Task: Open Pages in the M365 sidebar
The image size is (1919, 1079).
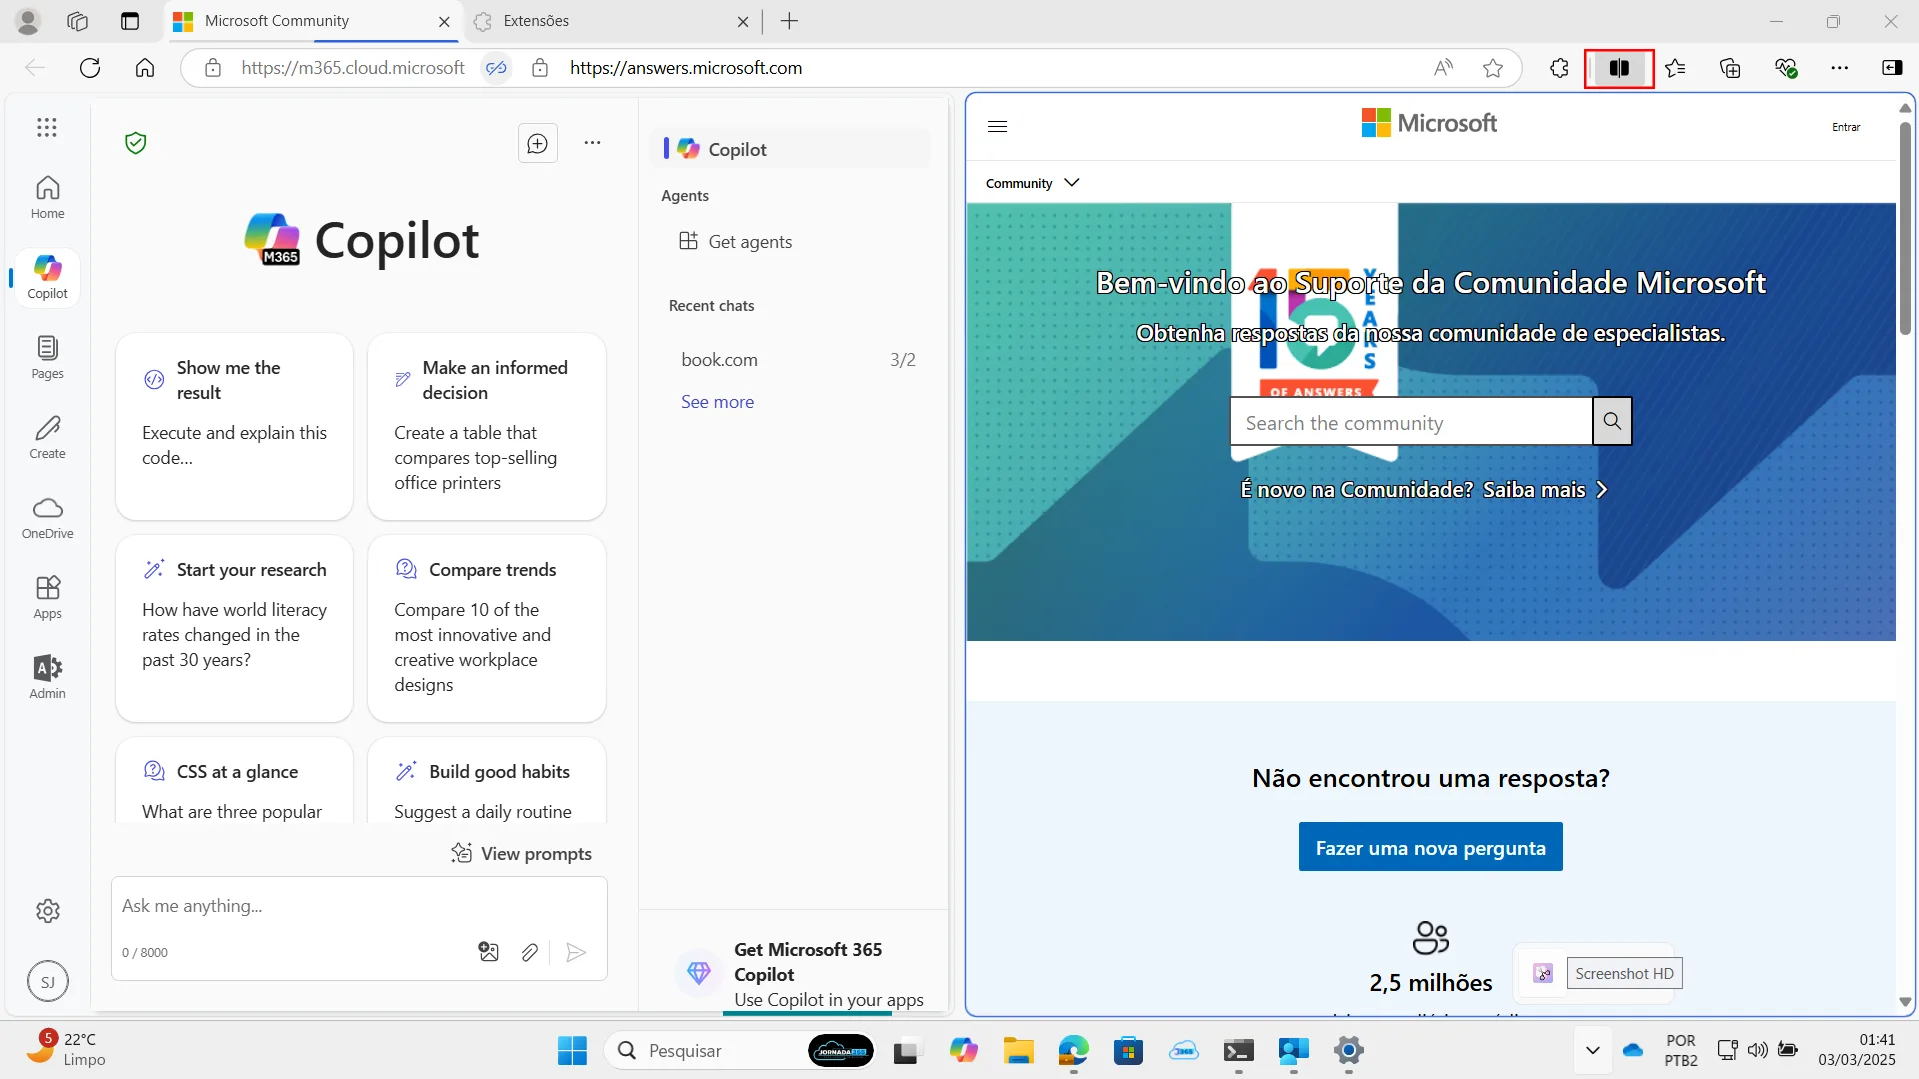Action: point(47,357)
